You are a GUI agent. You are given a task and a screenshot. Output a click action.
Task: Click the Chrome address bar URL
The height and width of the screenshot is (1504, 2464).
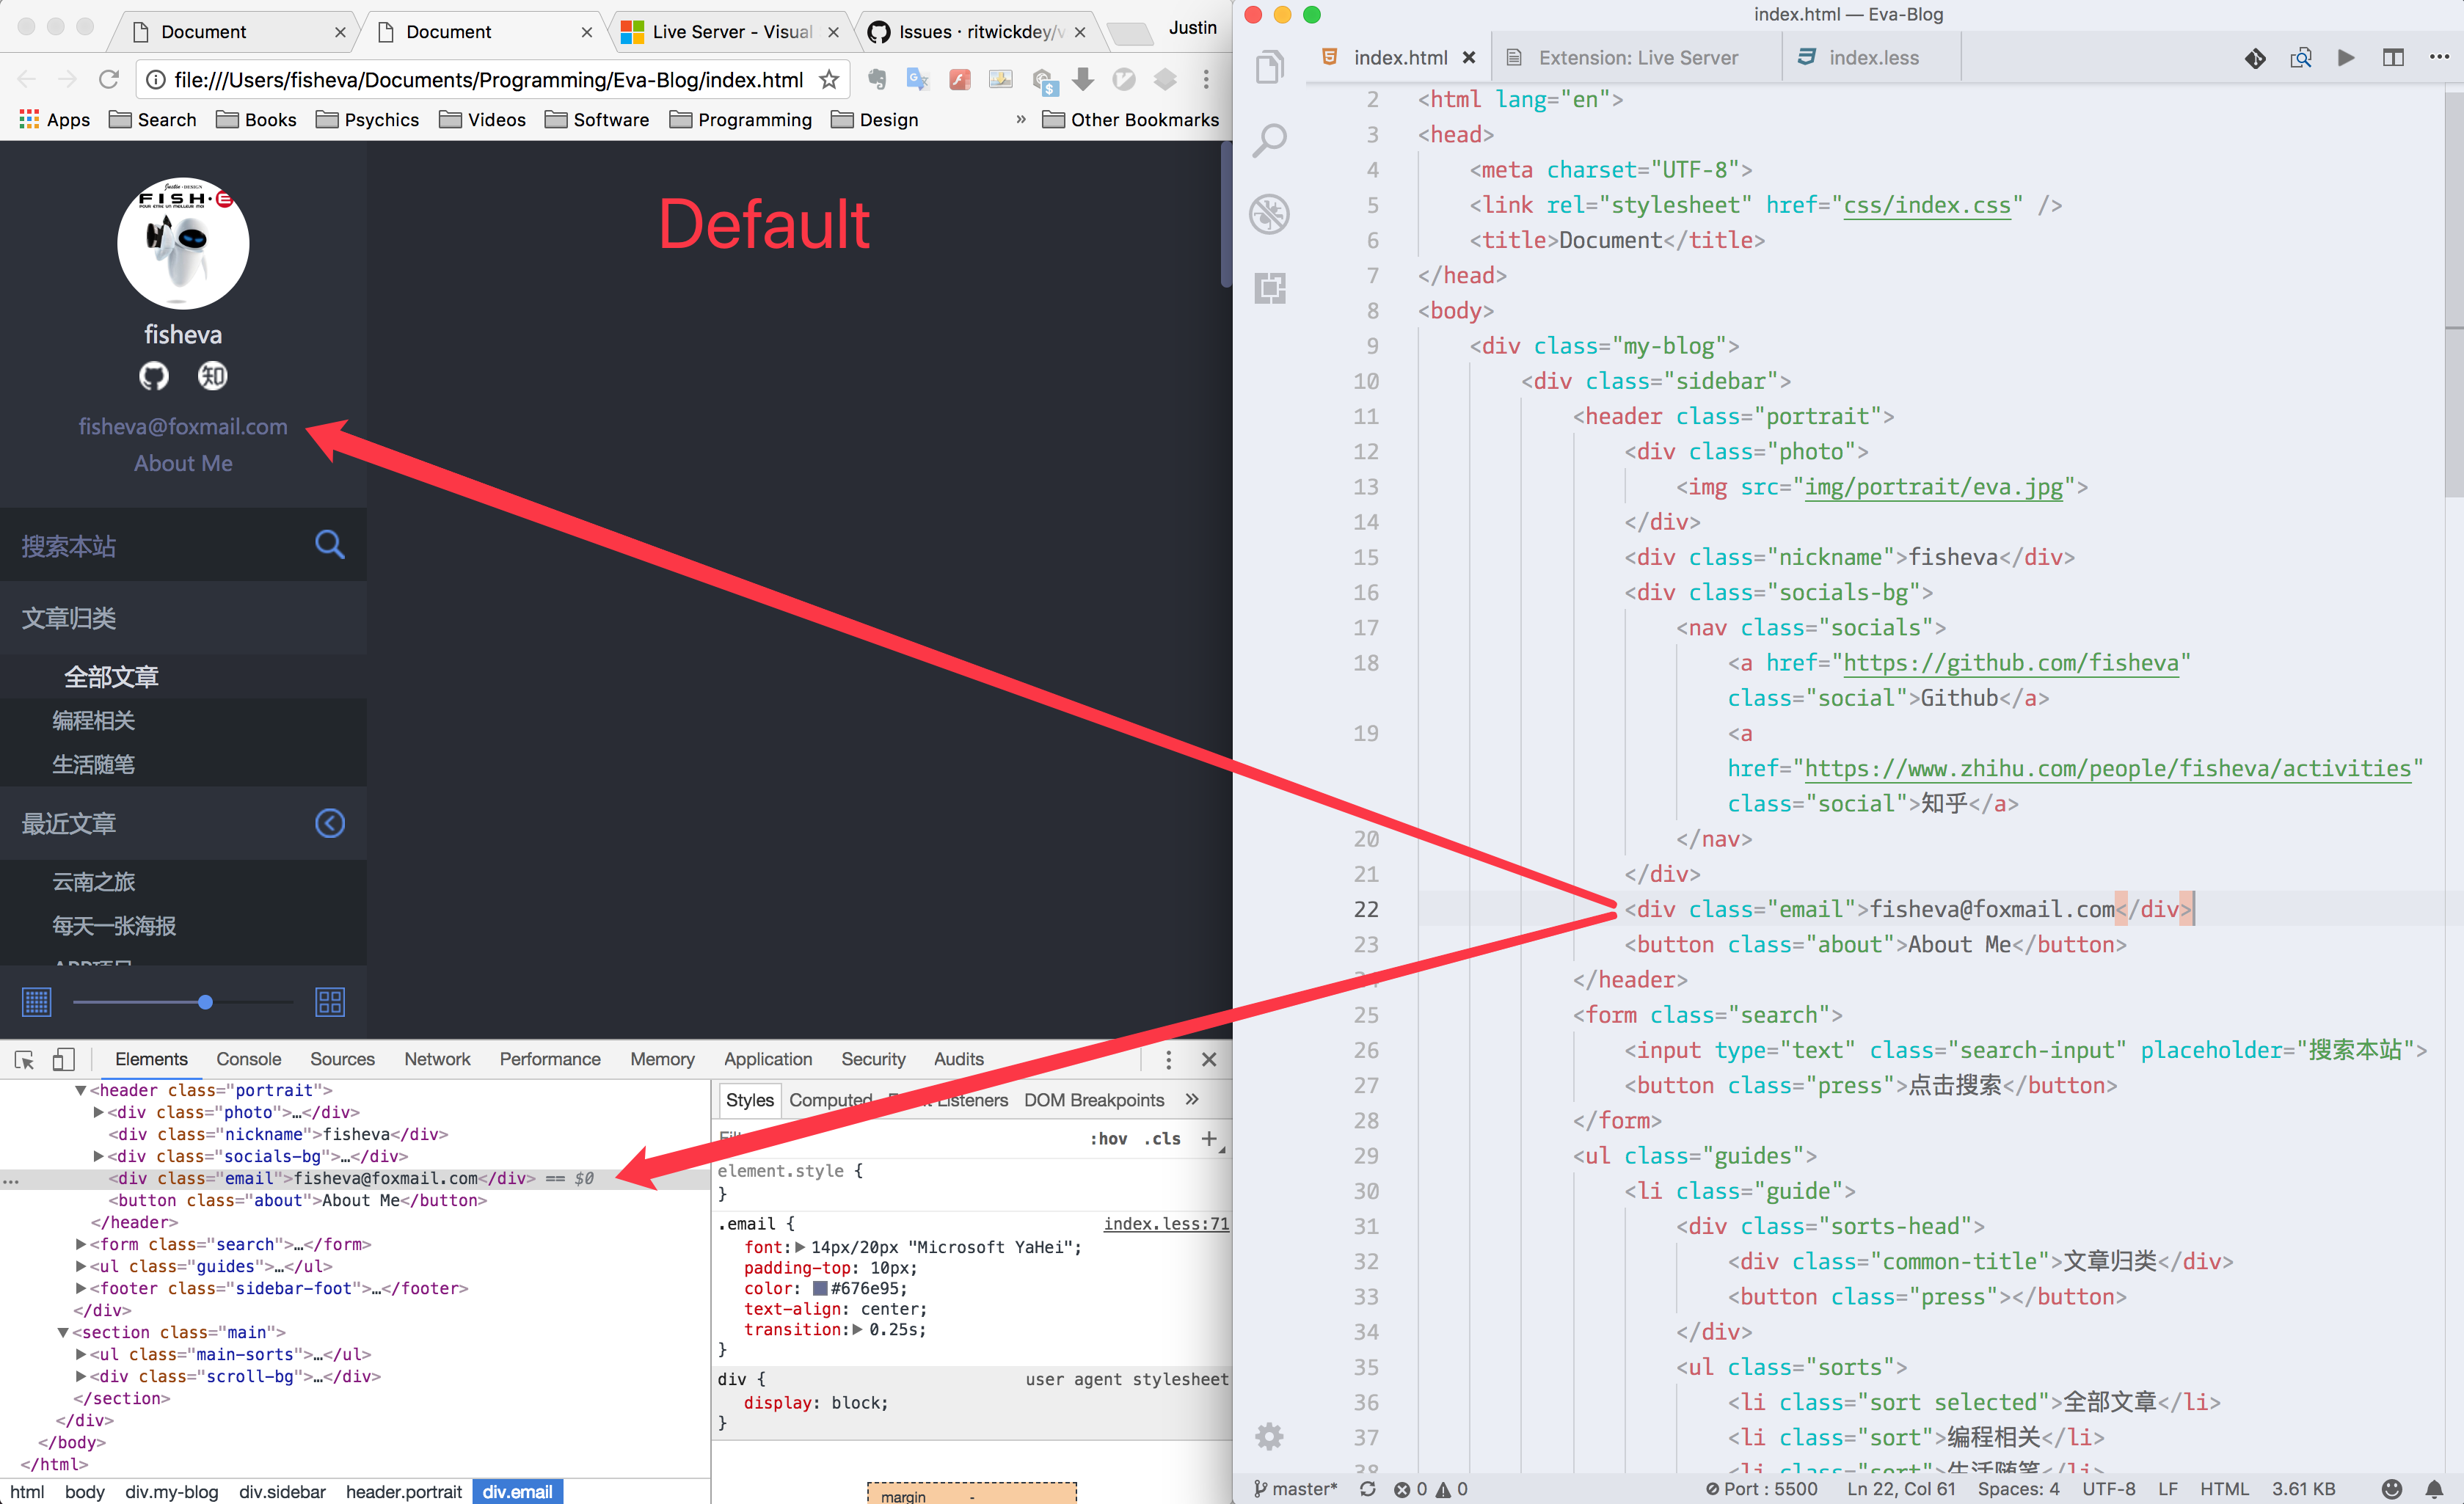488,79
